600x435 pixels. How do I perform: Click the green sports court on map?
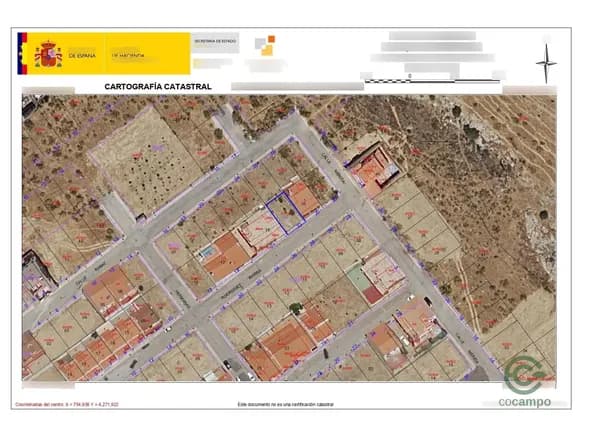coord(356,273)
